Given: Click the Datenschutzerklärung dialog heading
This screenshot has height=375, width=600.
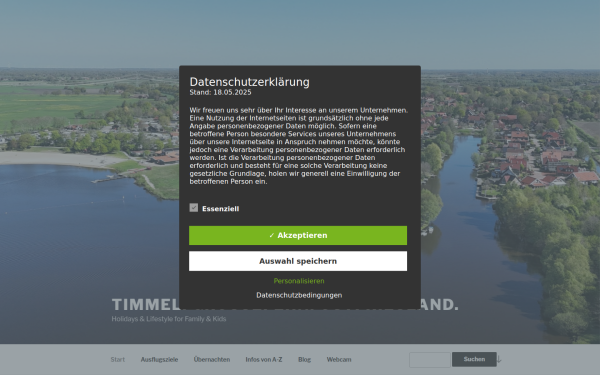Looking at the screenshot, I should click(249, 82).
